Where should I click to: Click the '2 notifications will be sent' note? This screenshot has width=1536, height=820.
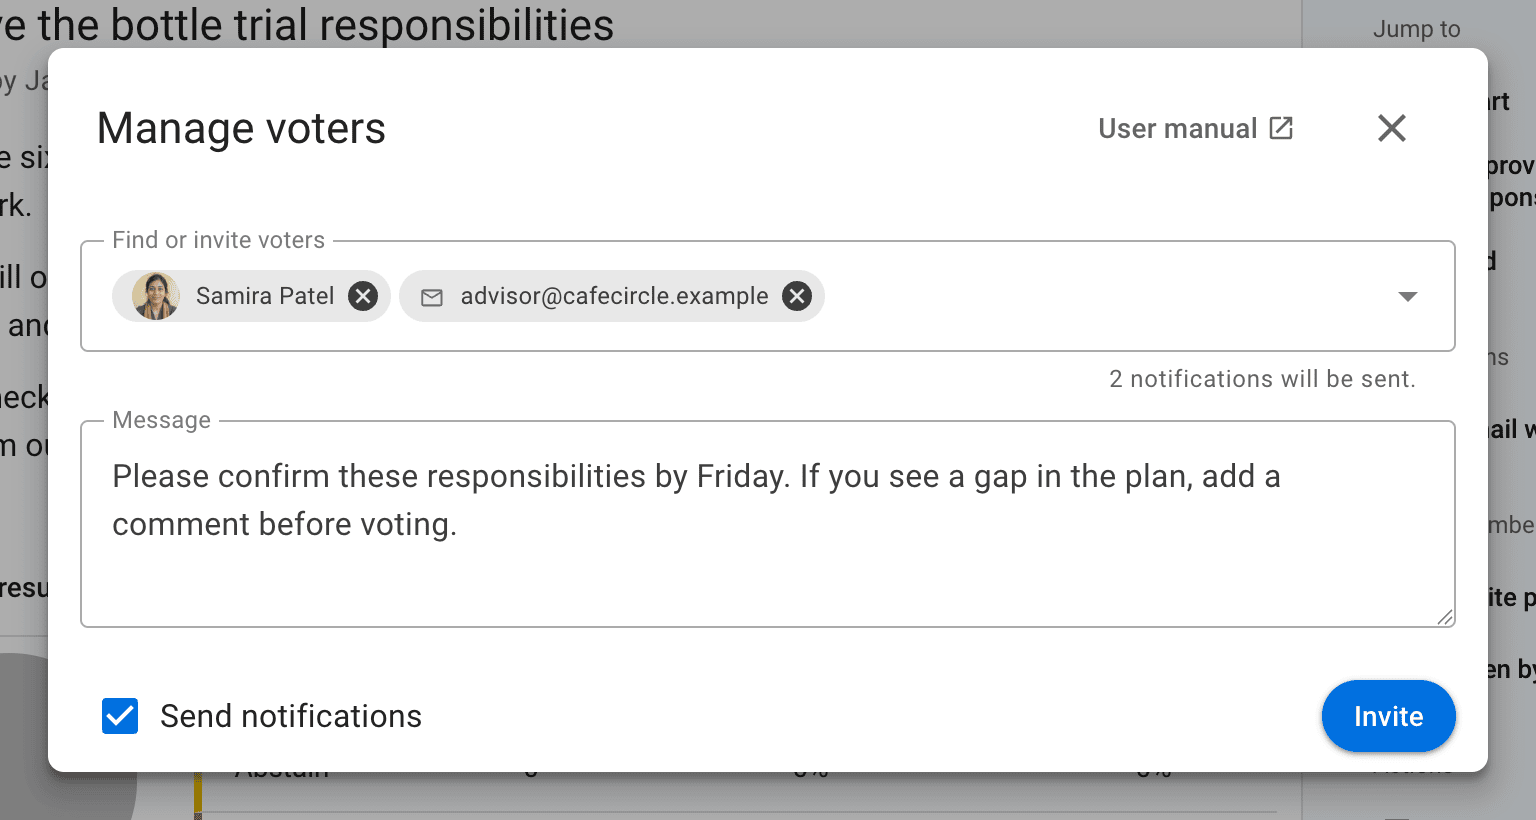tap(1262, 379)
